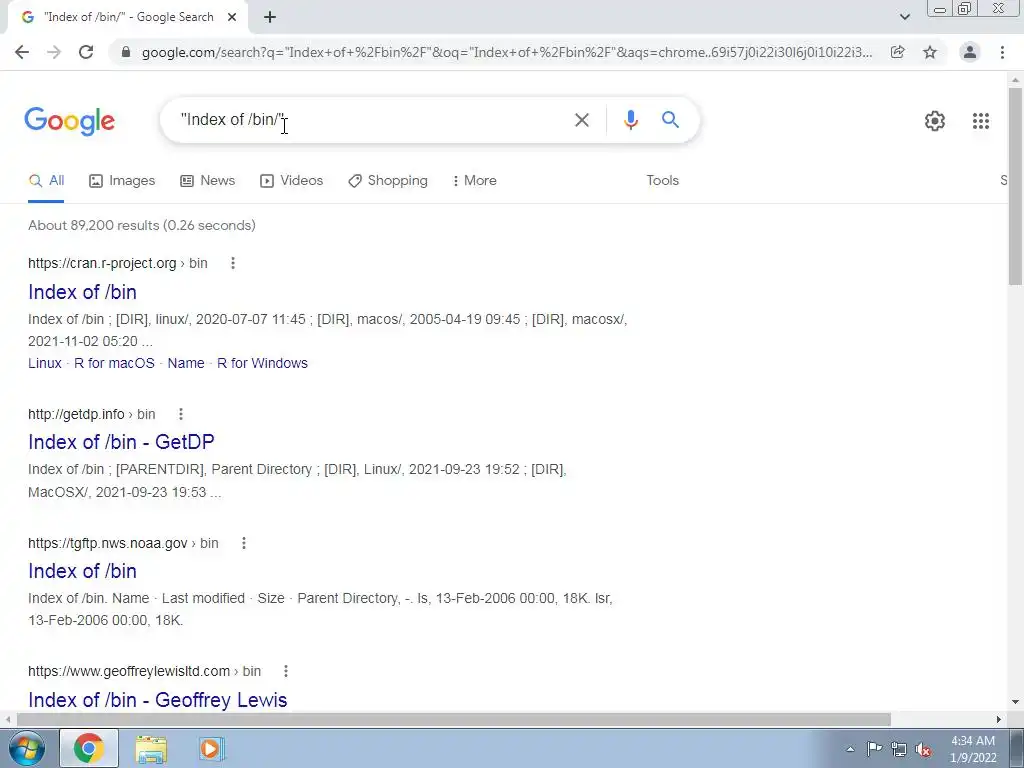This screenshot has height=768, width=1024.
Task: Click inside the search query field
Action: click(x=372, y=120)
